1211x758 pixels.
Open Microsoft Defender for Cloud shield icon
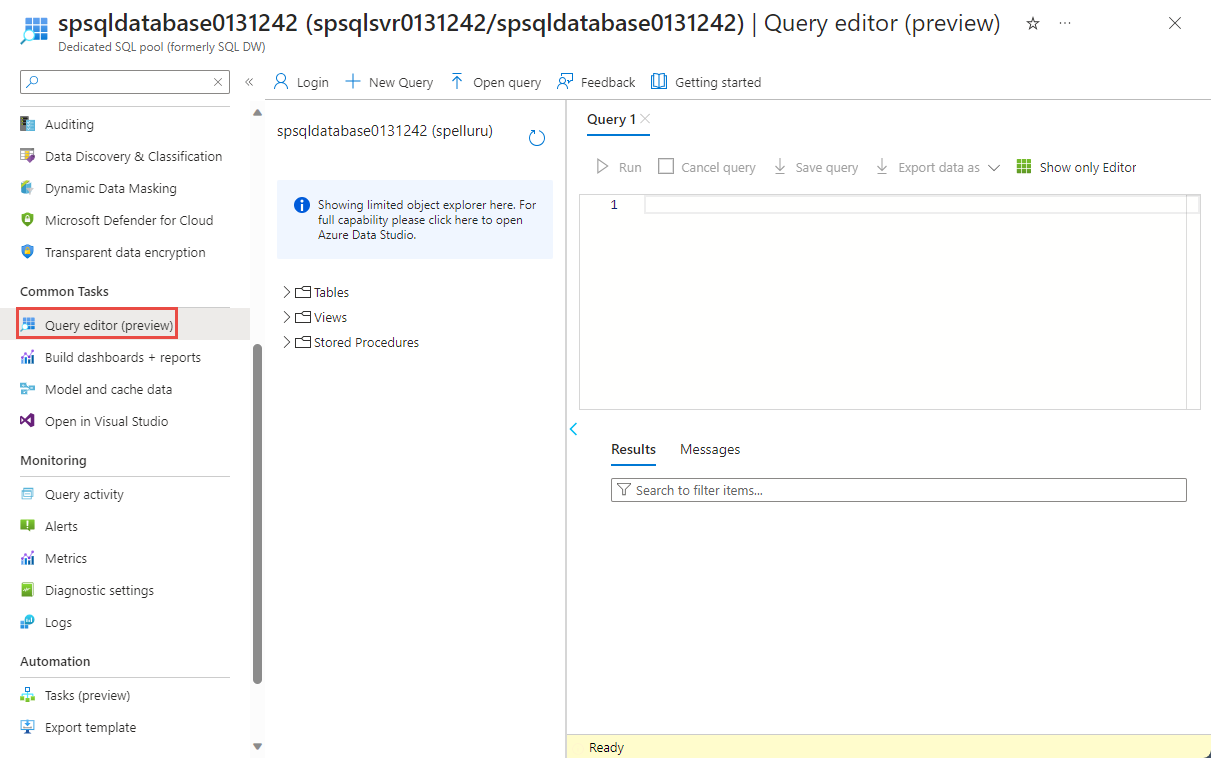point(28,221)
